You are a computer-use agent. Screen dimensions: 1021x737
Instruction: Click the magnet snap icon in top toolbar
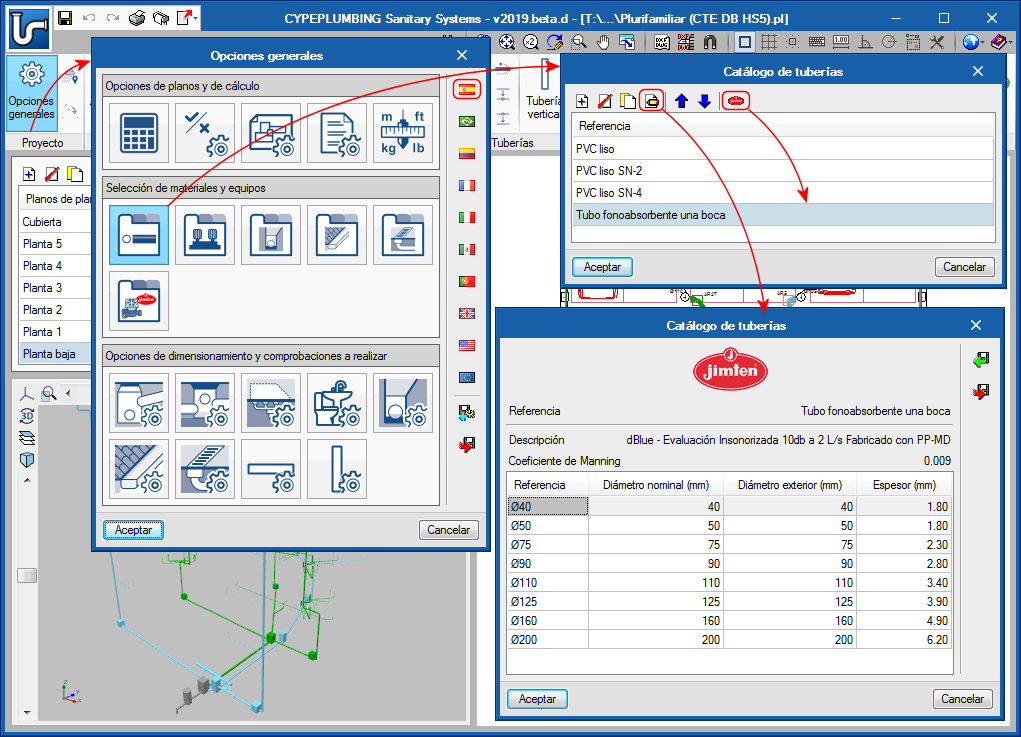tap(710, 42)
